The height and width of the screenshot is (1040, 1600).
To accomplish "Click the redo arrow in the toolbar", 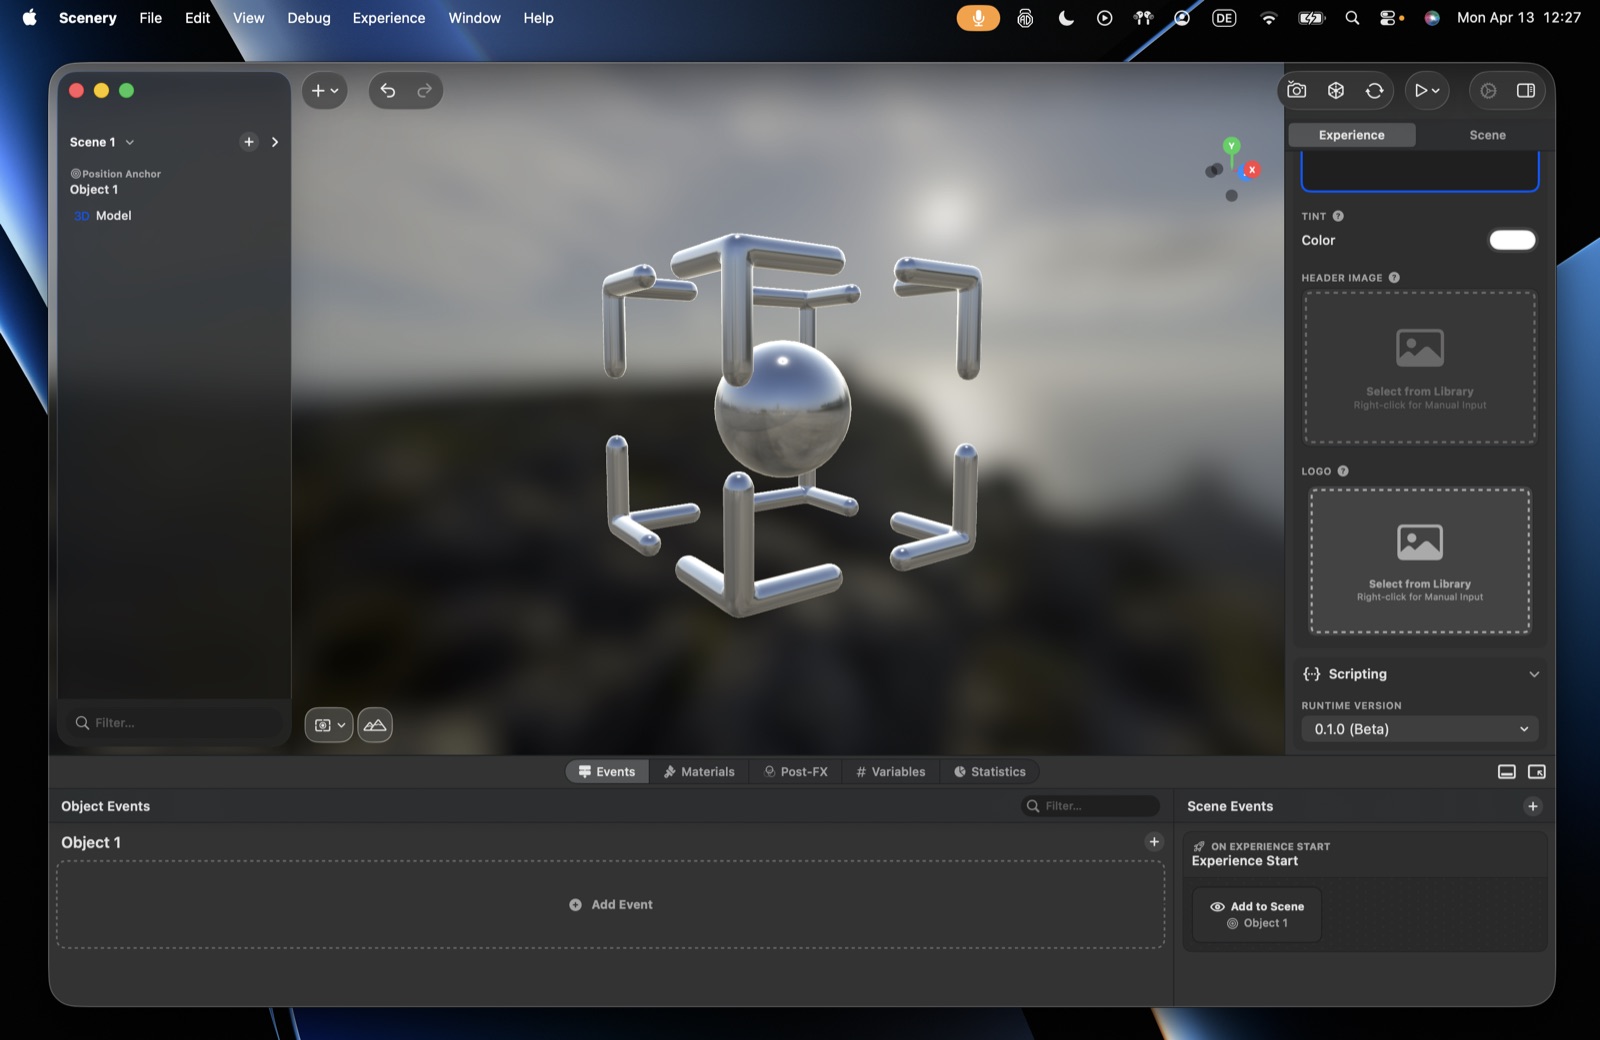I will click(x=424, y=91).
